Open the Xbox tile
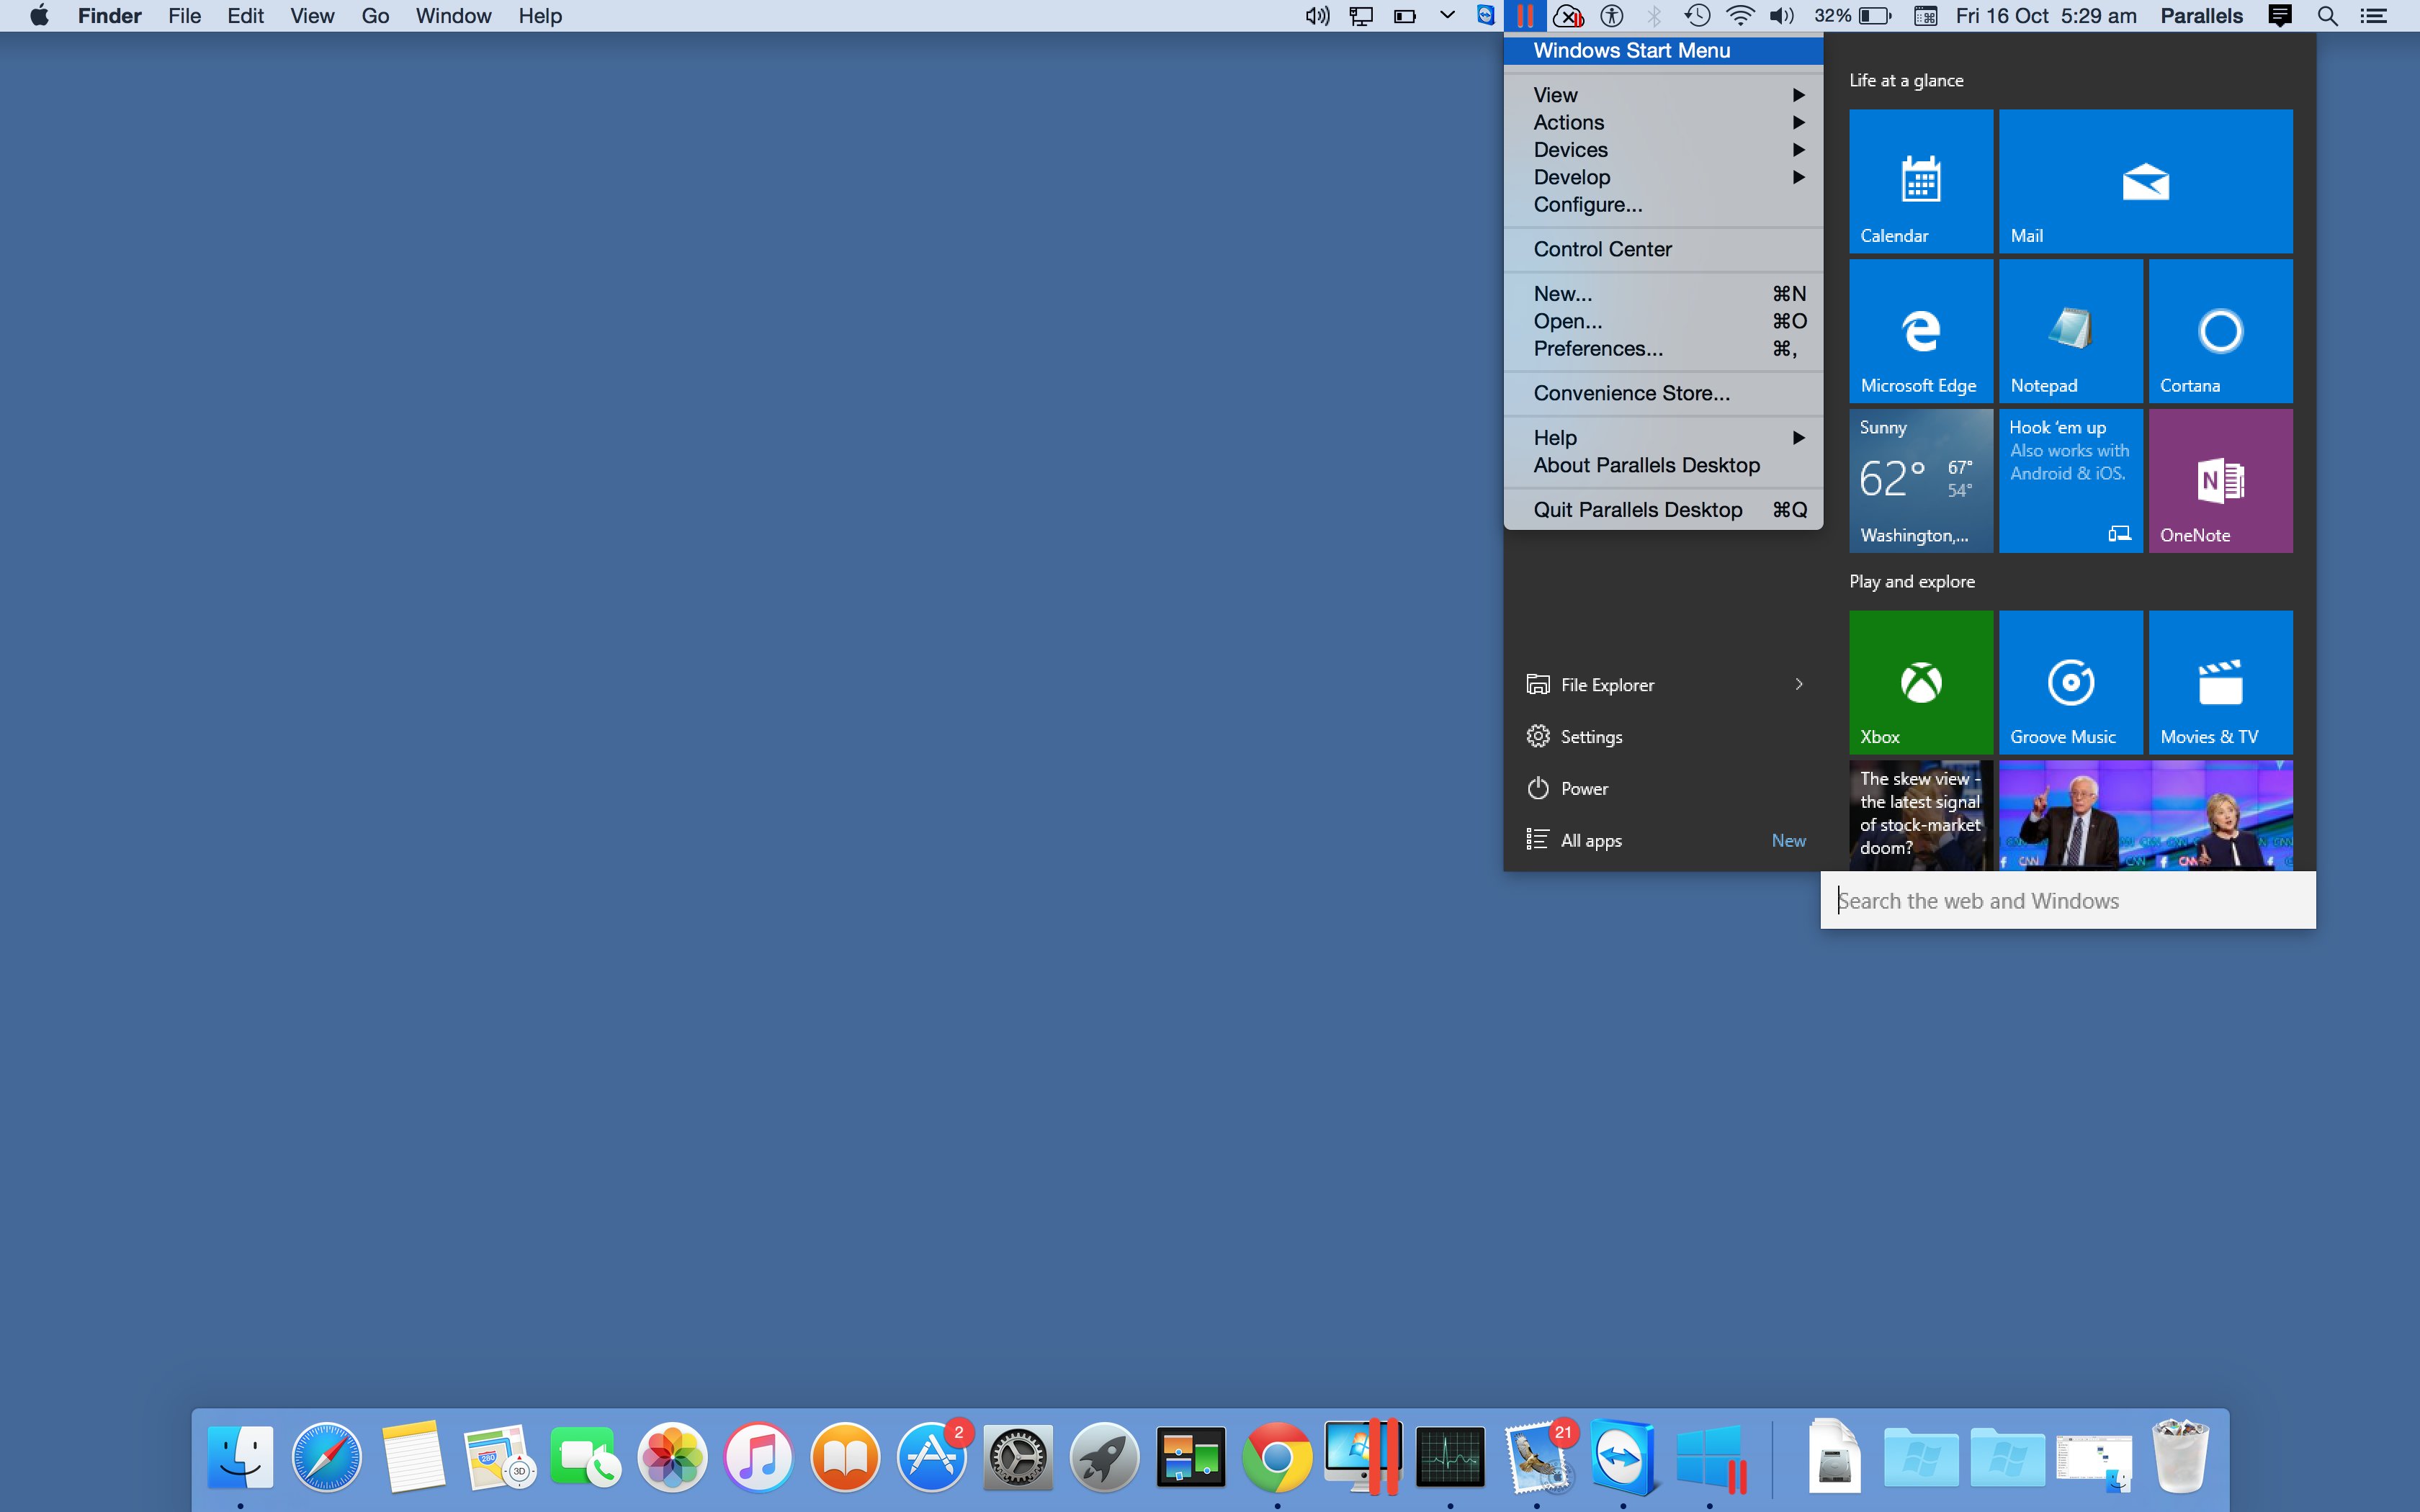The image size is (2420, 1512). [1920, 682]
